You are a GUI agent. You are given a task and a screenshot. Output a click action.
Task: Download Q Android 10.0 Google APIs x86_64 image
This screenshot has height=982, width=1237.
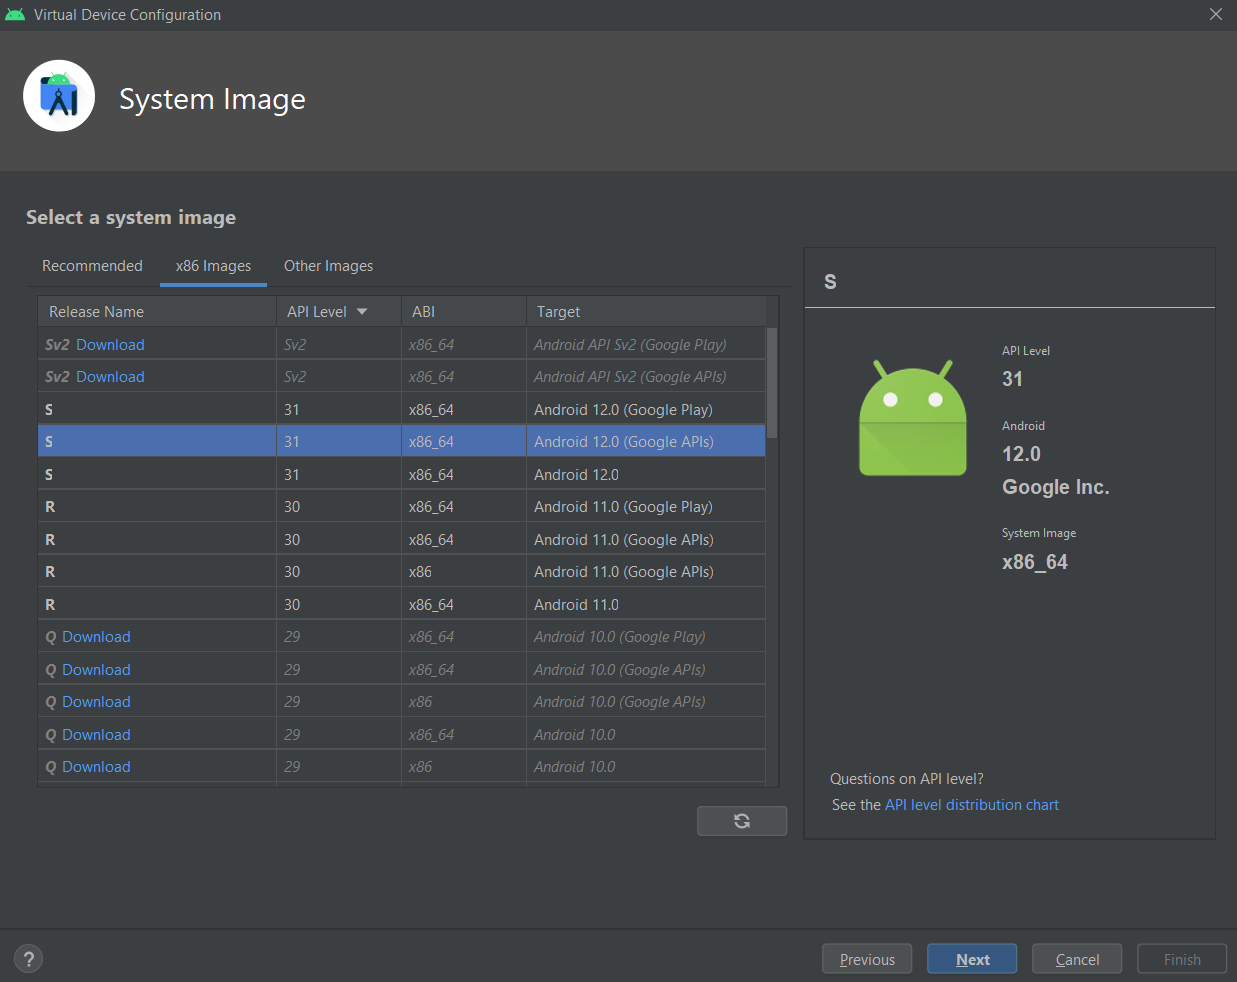[x=96, y=670]
